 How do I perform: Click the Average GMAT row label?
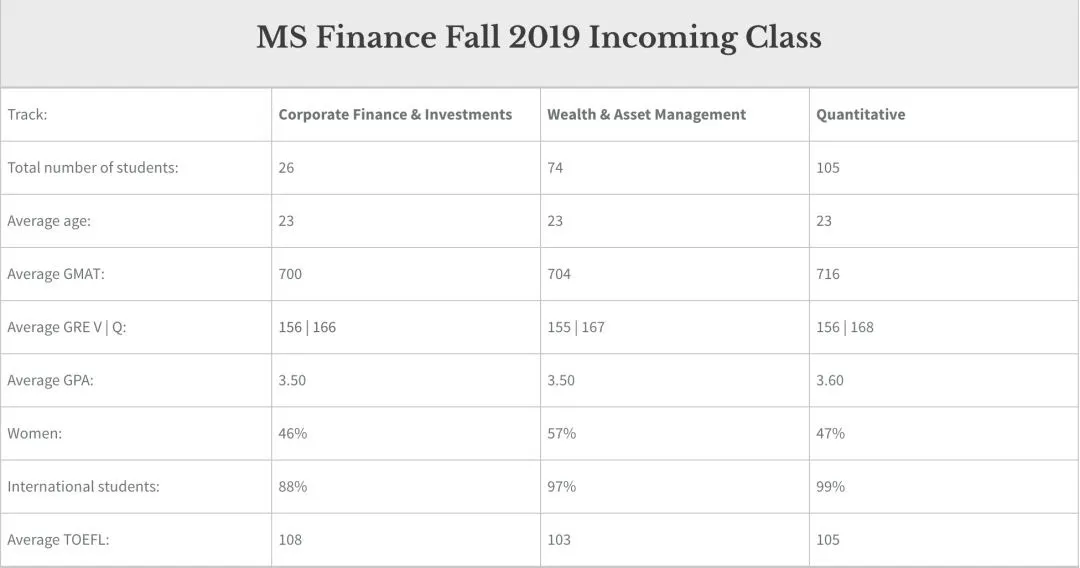point(54,274)
